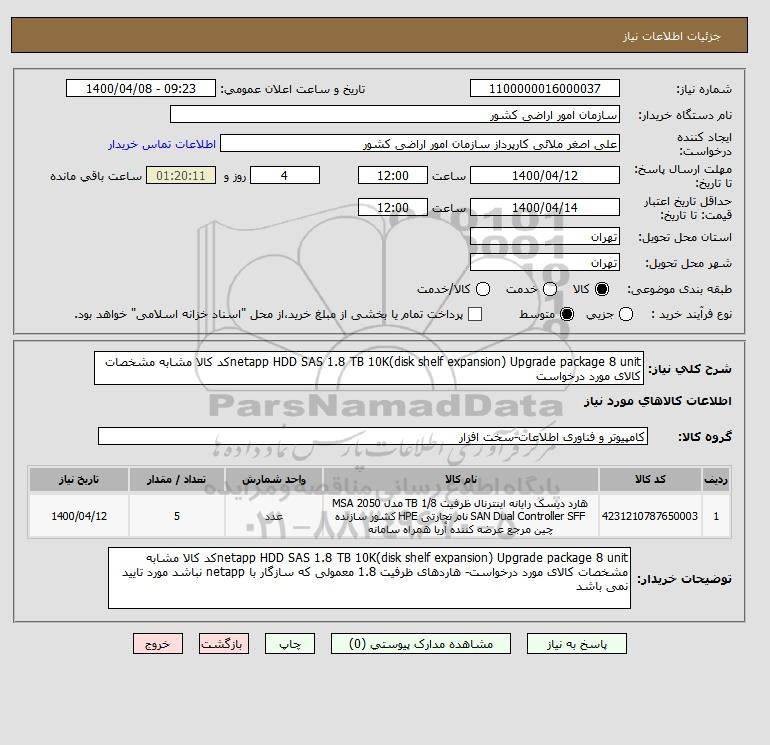Image resolution: width=770 pixels, height=745 pixels.
Task: Click the تعداد / مقدار column header
Action: 177,479
